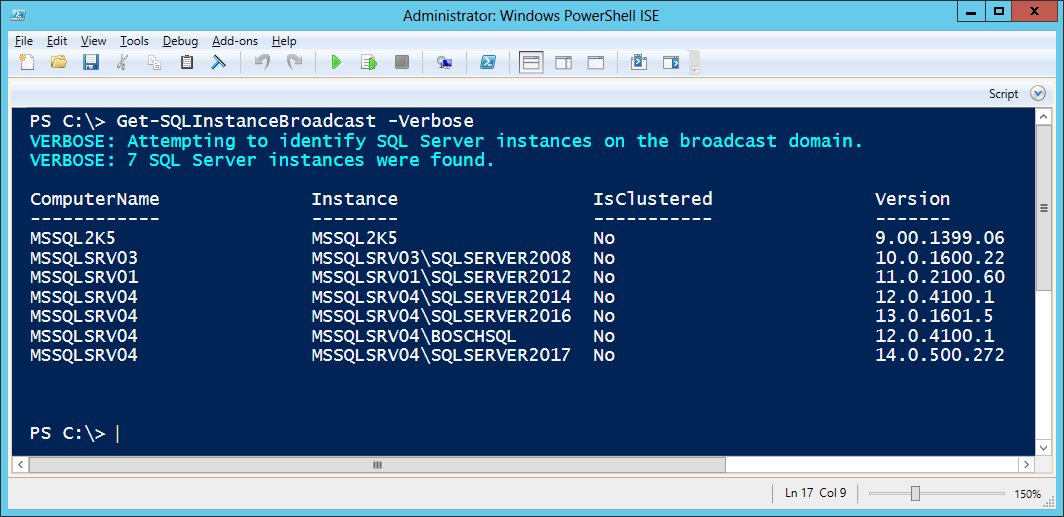The image size is (1064, 517).
Task: Click the IsClustered column header
Action: click(653, 199)
